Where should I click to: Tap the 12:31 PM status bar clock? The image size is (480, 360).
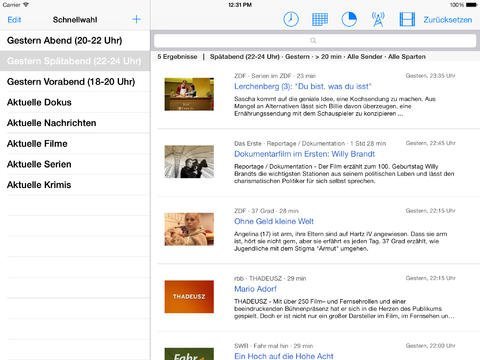[240, 5]
